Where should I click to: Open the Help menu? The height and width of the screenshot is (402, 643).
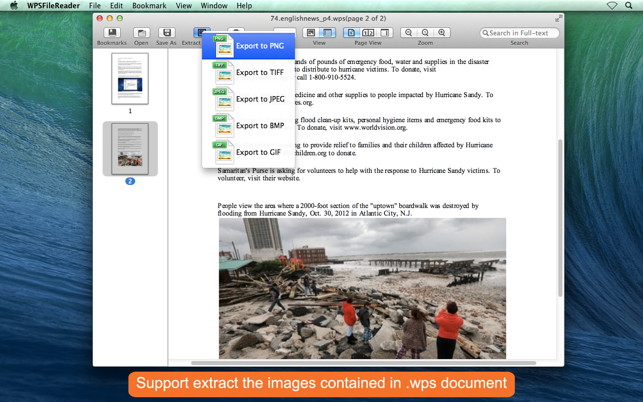[244, 6]
